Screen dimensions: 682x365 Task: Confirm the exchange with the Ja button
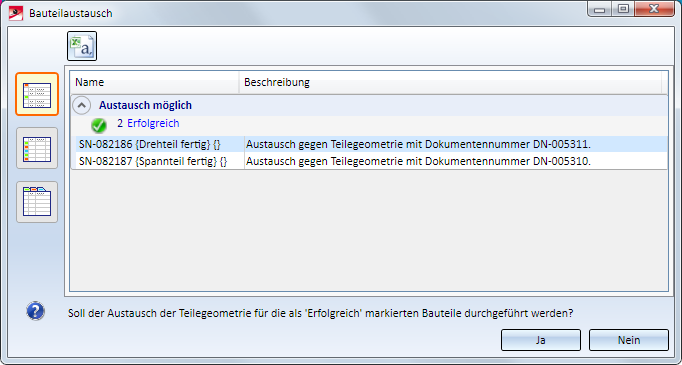[x=541, y=340]
